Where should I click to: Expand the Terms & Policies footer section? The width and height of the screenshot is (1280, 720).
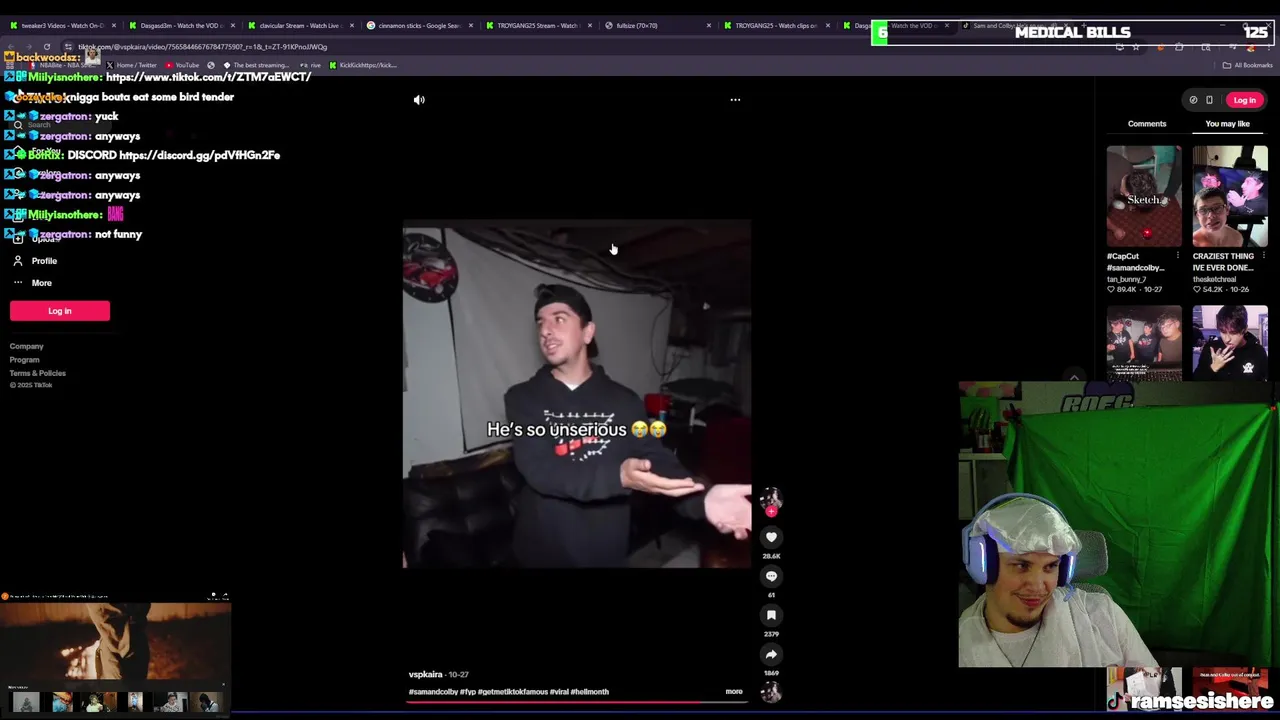coord(38,373)
